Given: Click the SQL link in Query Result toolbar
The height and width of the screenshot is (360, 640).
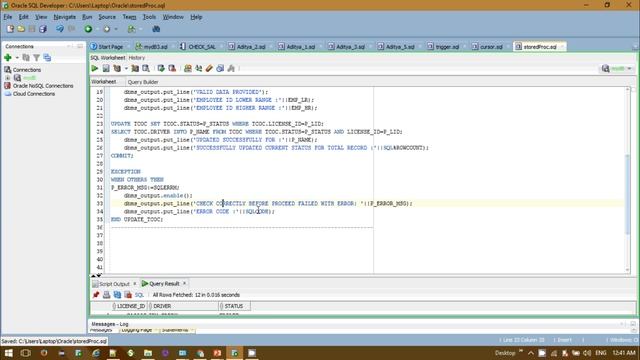Looking at the screenshot, I should [139, 295].
